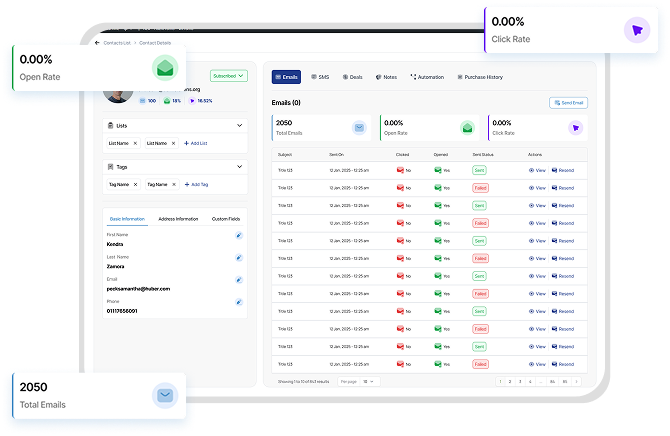
Task: View the first email in the table
Action: 537,171
